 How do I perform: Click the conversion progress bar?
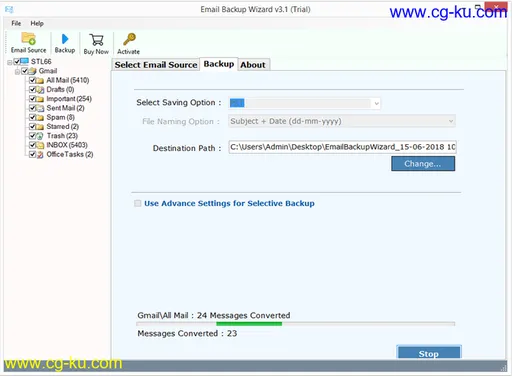click(x=296, y=324)
